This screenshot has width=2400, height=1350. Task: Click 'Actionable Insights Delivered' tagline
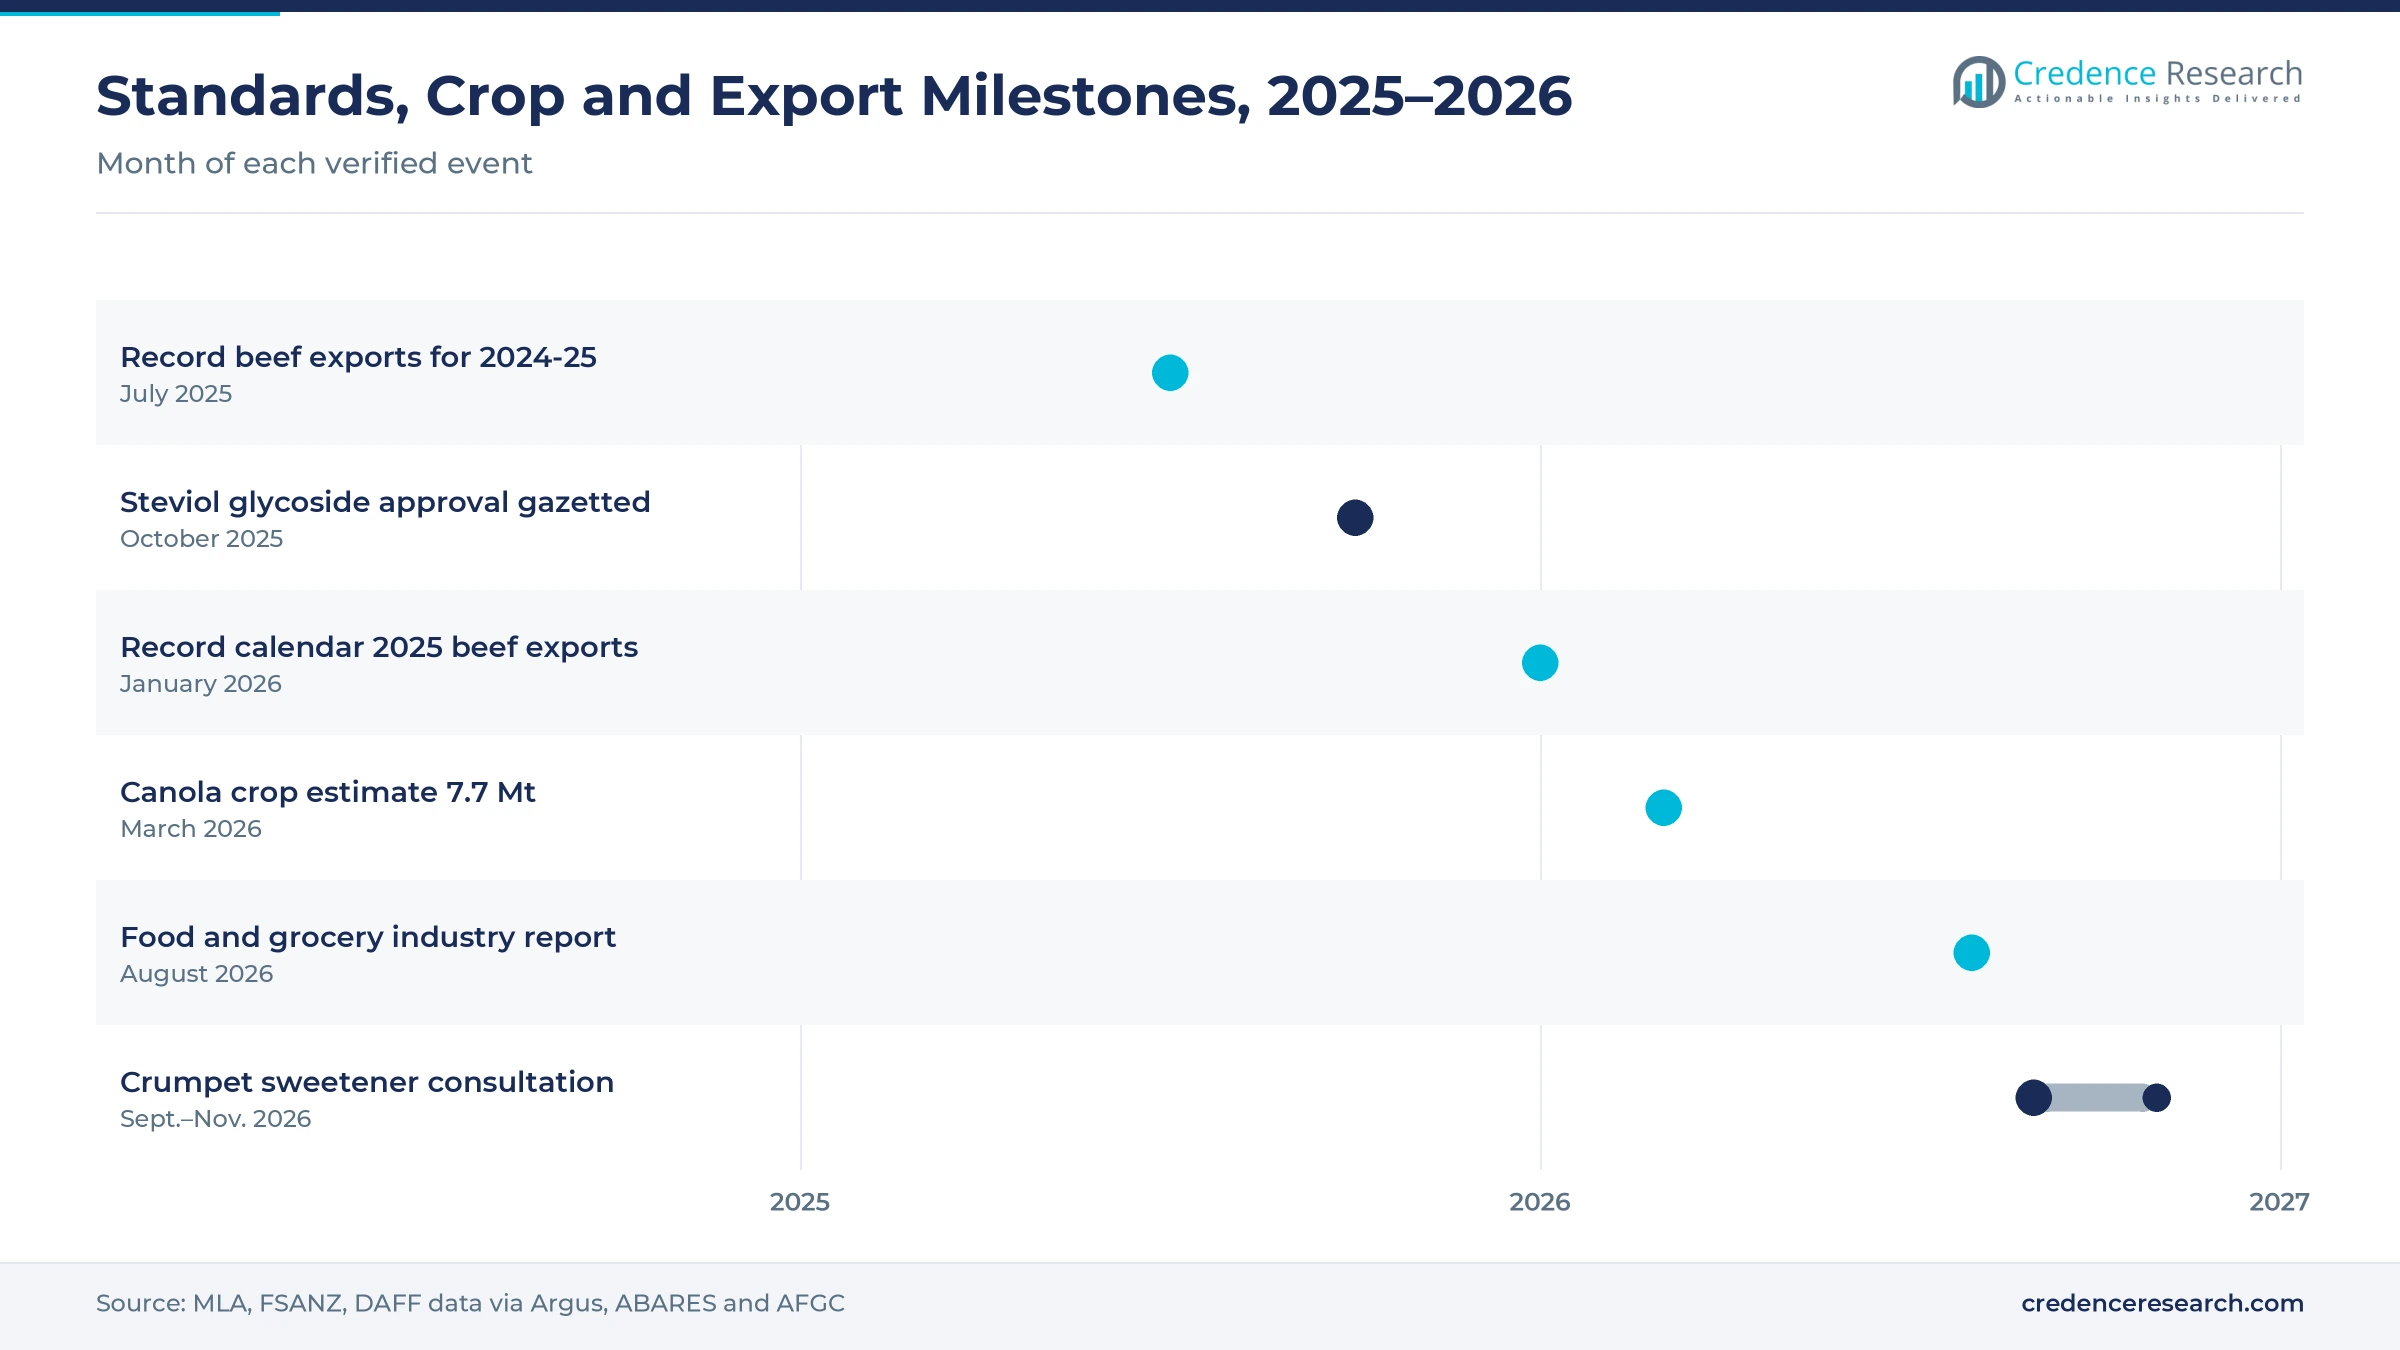click(2158, 99)
